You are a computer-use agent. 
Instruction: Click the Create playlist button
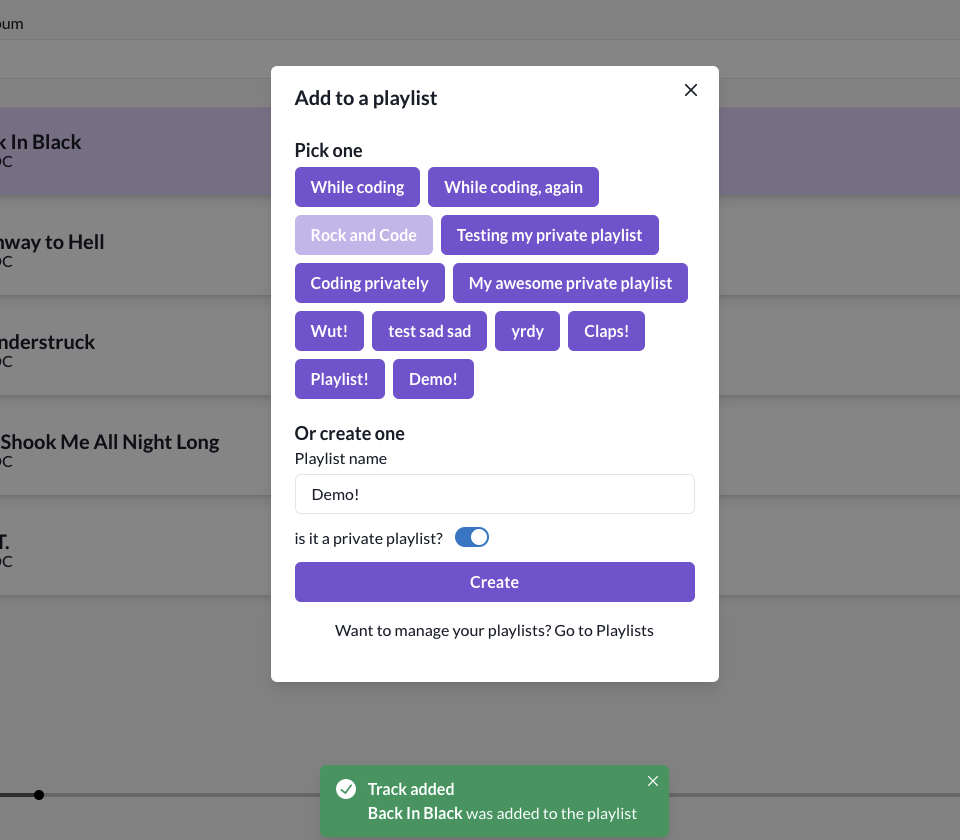[495, 582]
